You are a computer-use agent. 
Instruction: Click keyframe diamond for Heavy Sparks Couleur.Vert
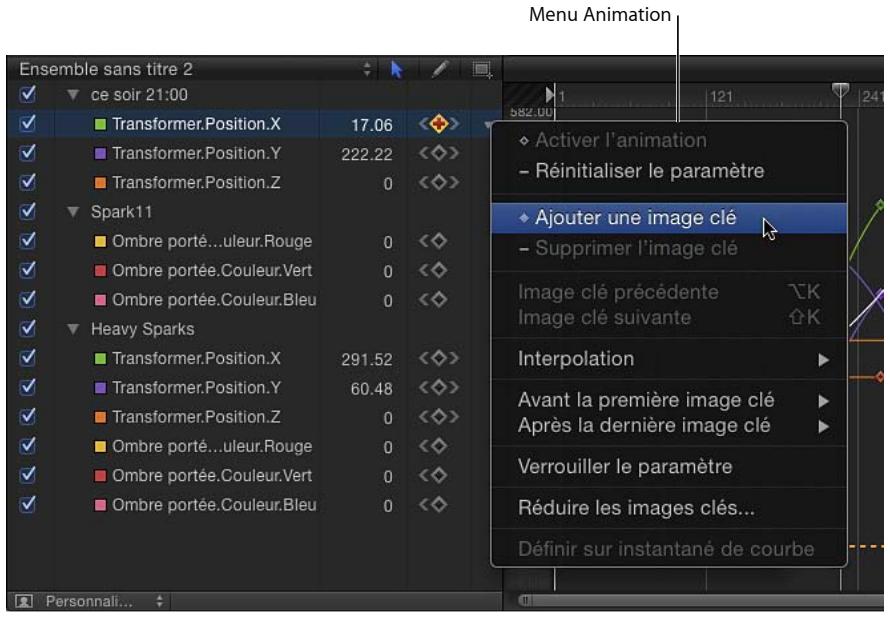coord(439,476)
